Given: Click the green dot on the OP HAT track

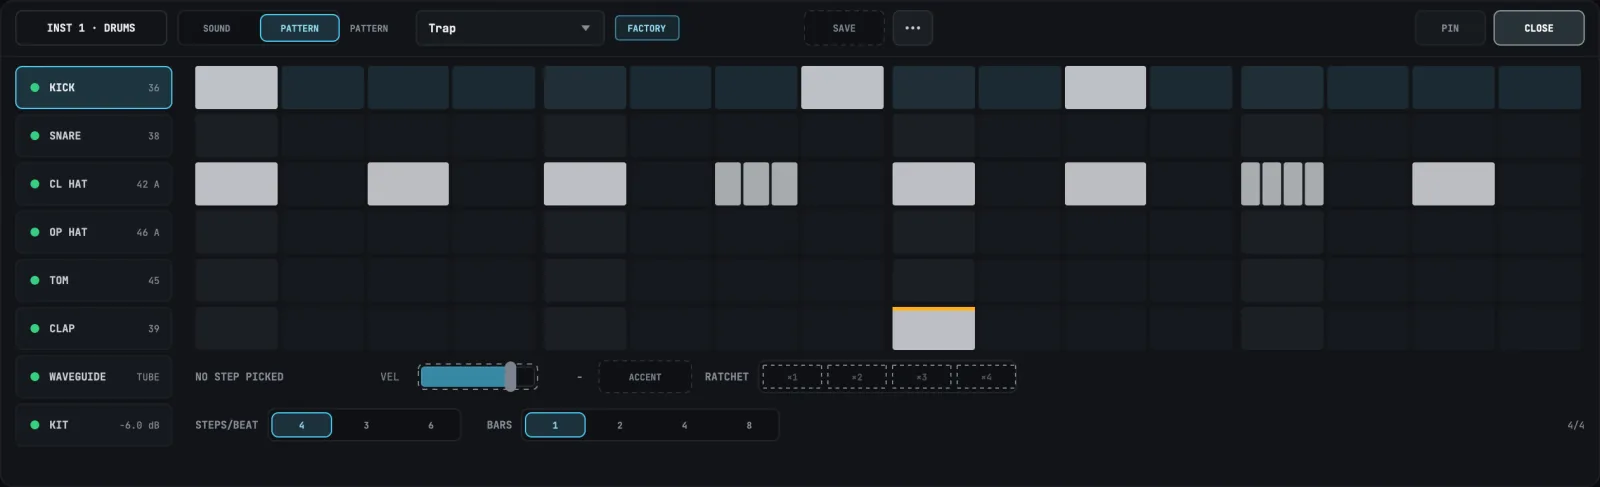Looking at the screenshot, I should point(35,232).
